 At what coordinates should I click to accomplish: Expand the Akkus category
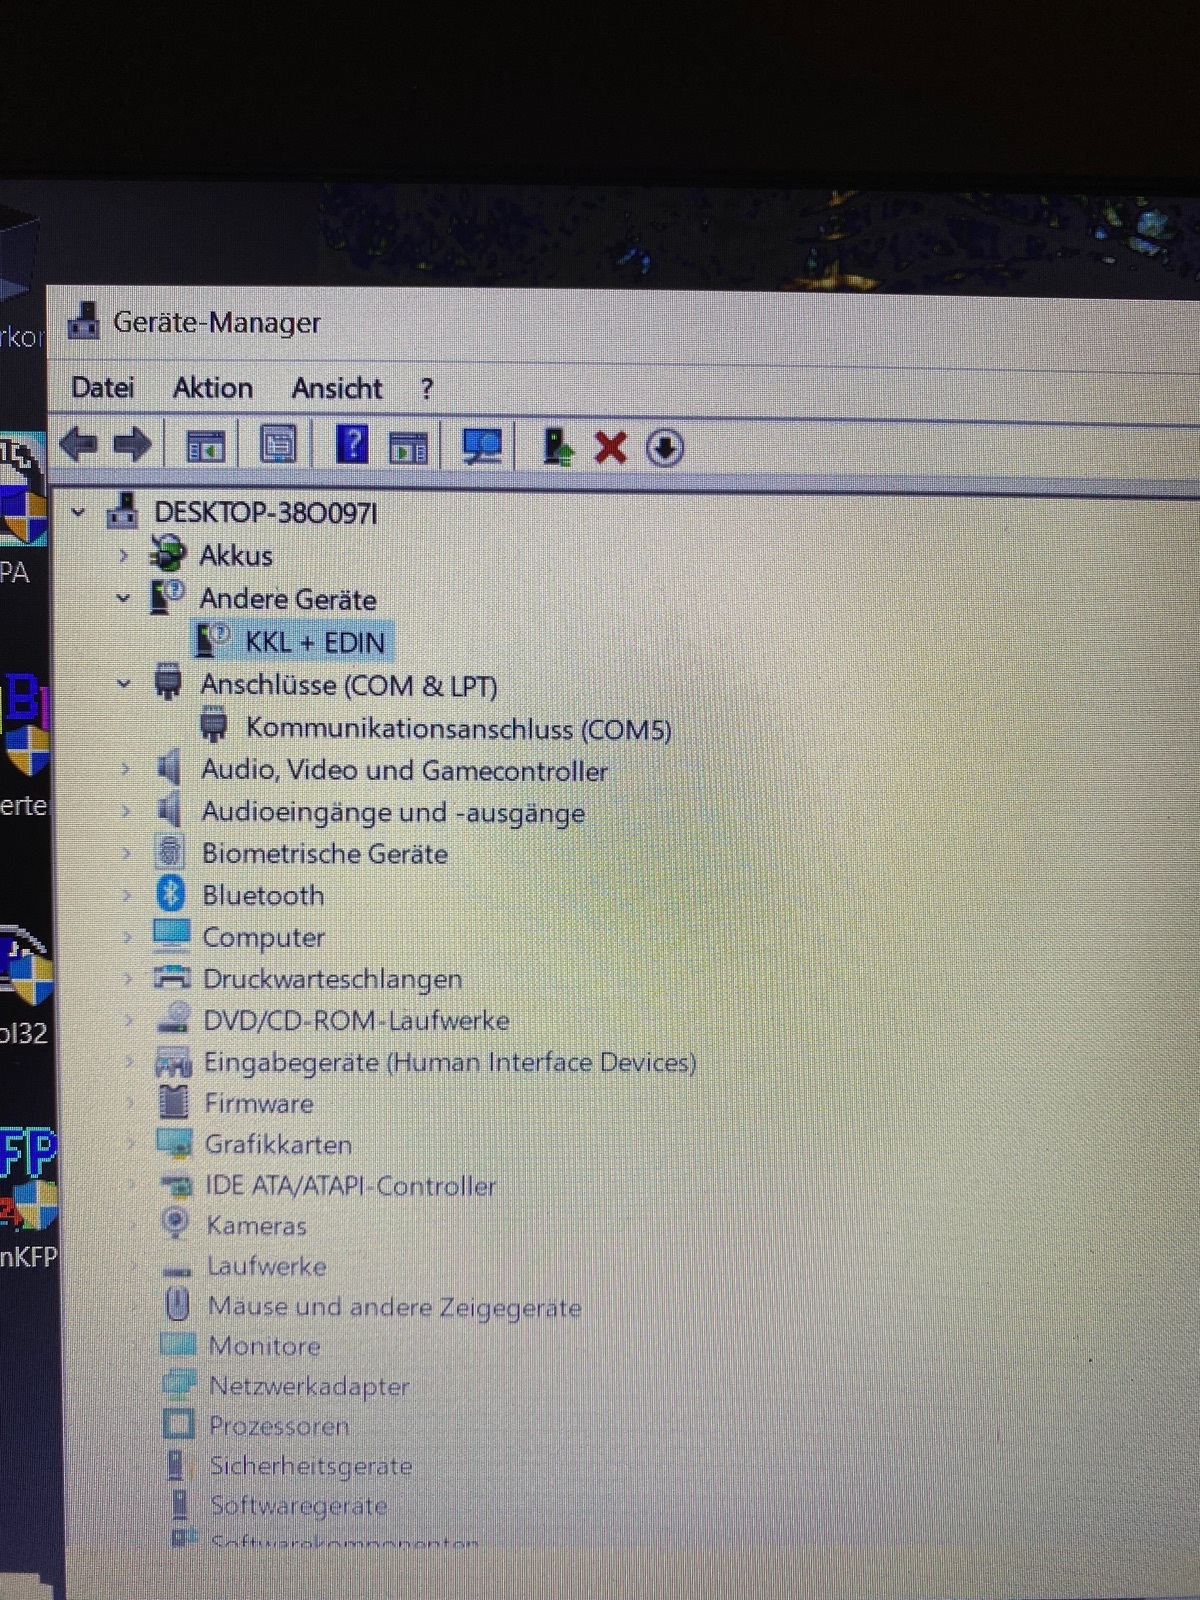(x=123, y=555)
